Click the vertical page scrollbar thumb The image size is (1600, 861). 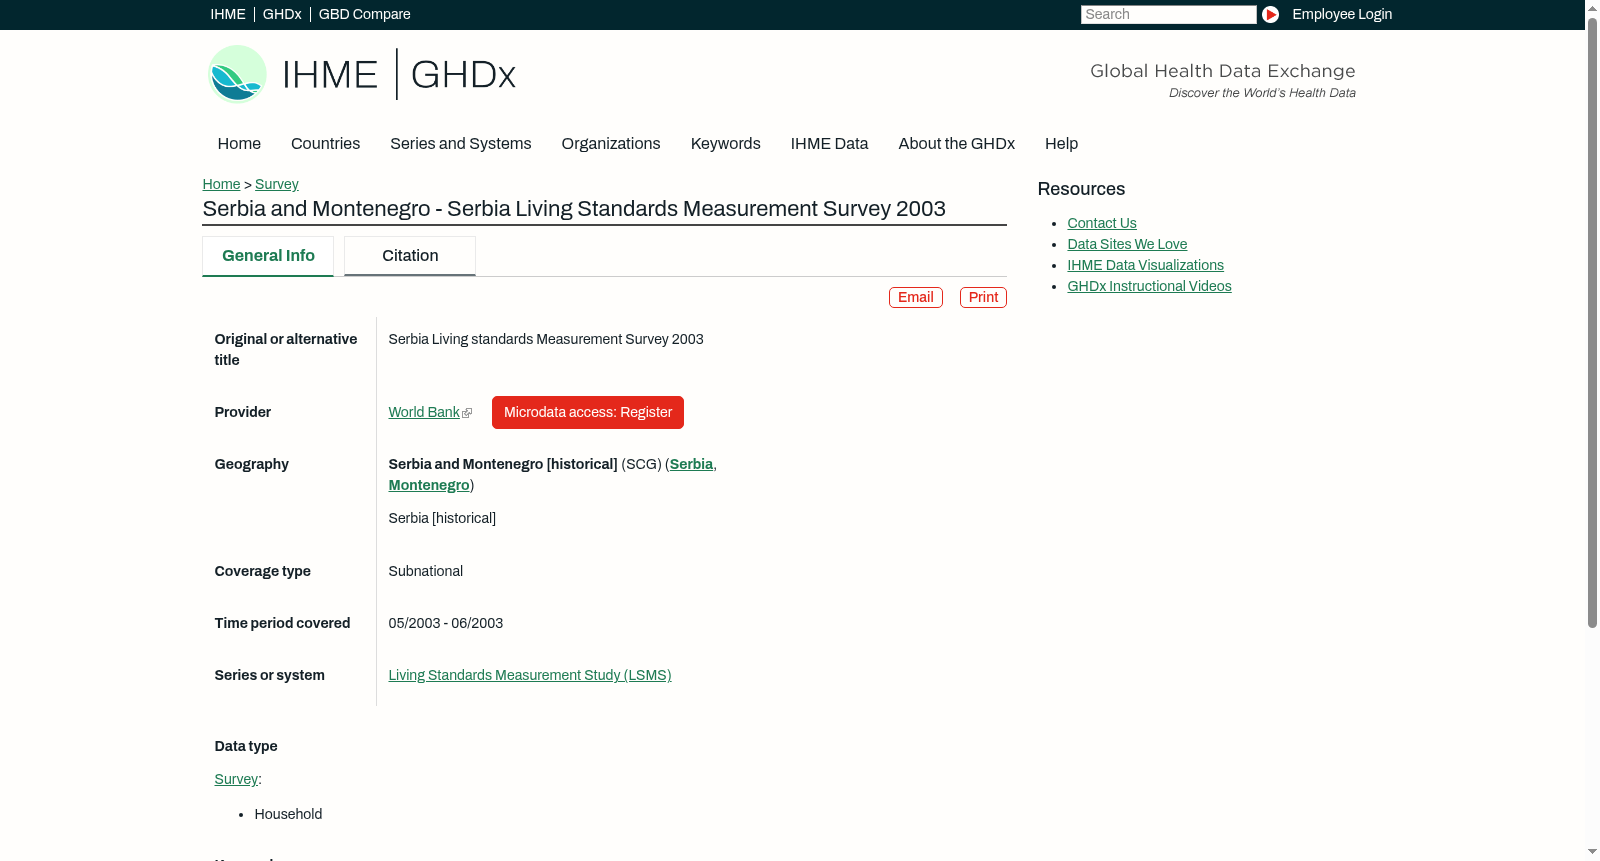click(1592, 323)
